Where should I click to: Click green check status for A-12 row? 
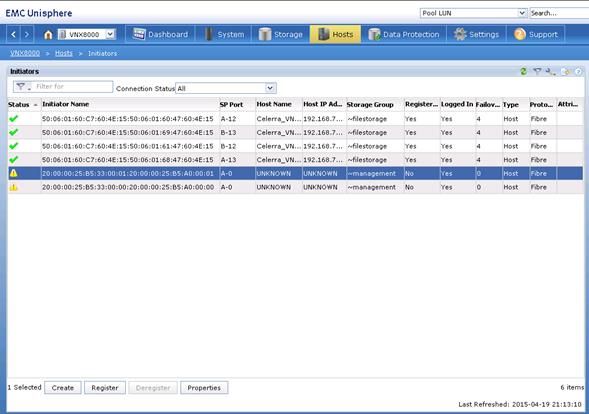tap(14, 119)
